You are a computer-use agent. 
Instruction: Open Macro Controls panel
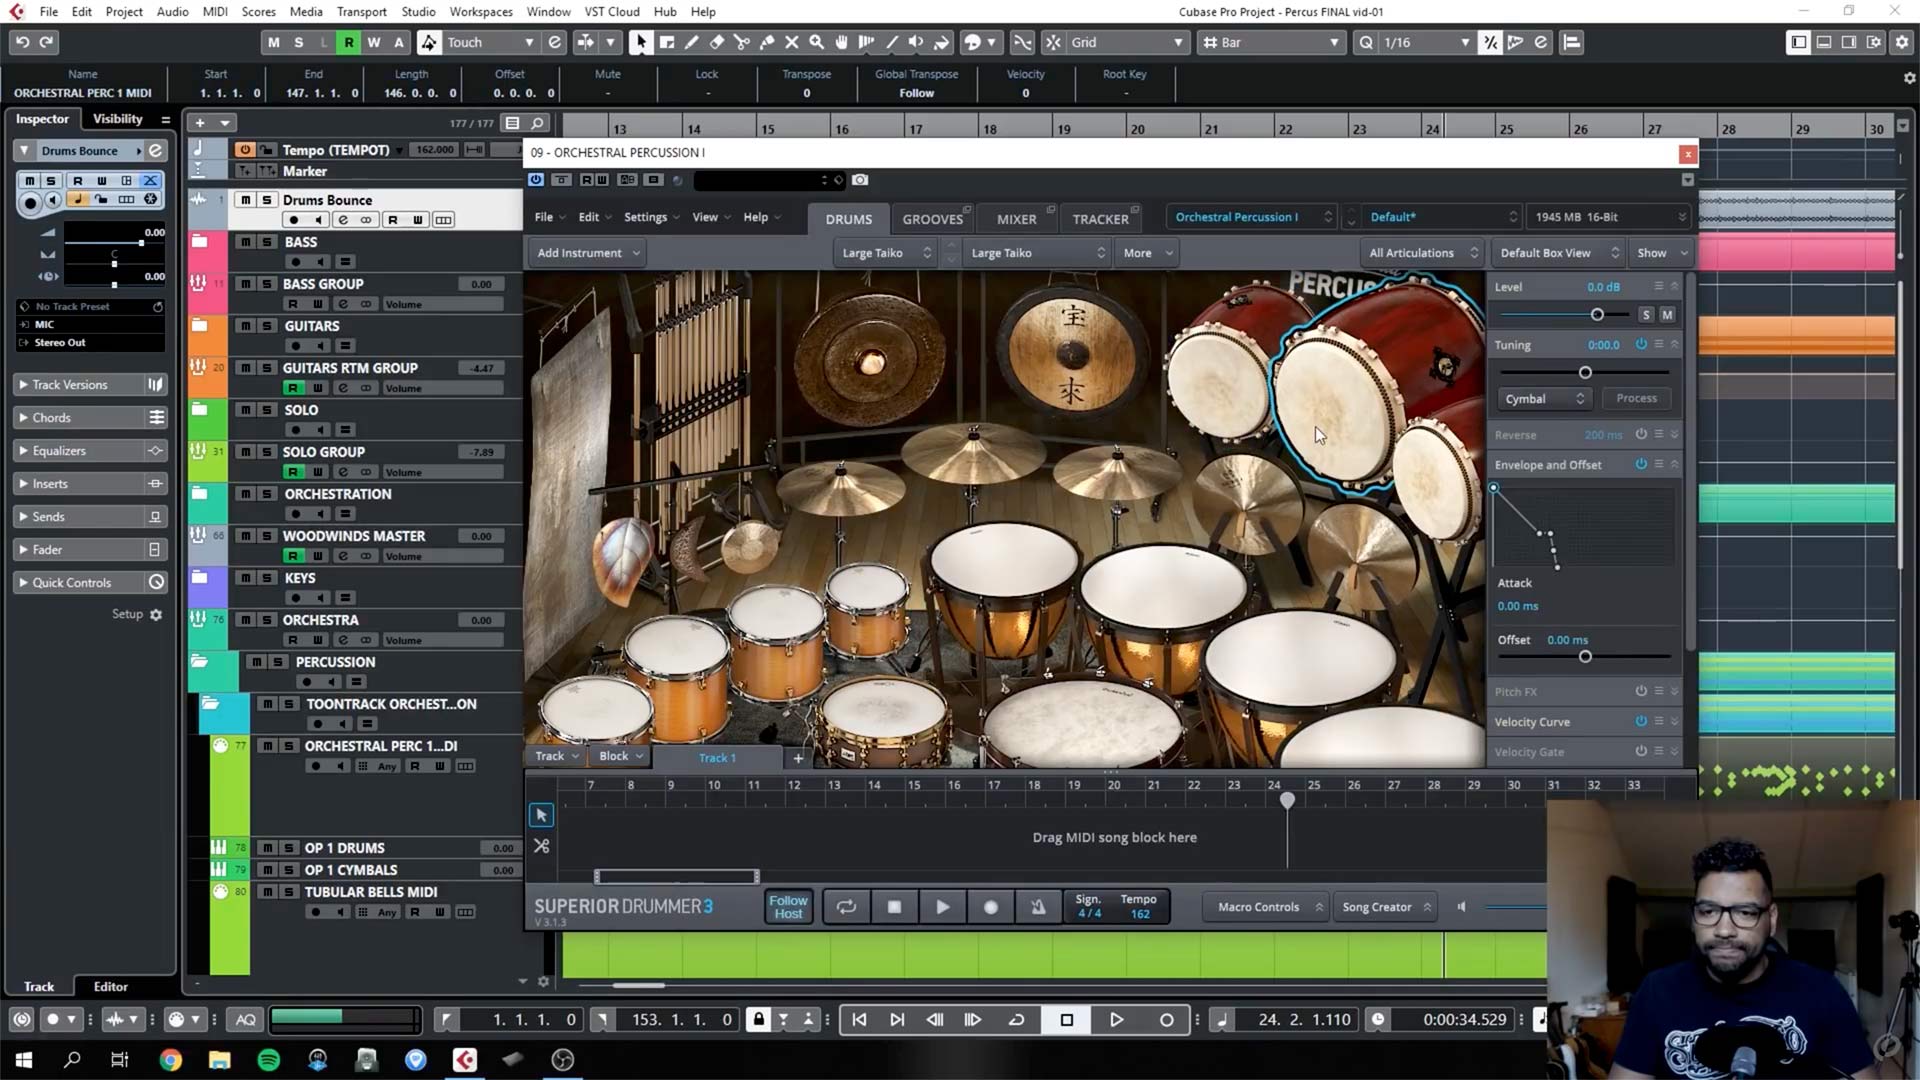coord(1267,907)
